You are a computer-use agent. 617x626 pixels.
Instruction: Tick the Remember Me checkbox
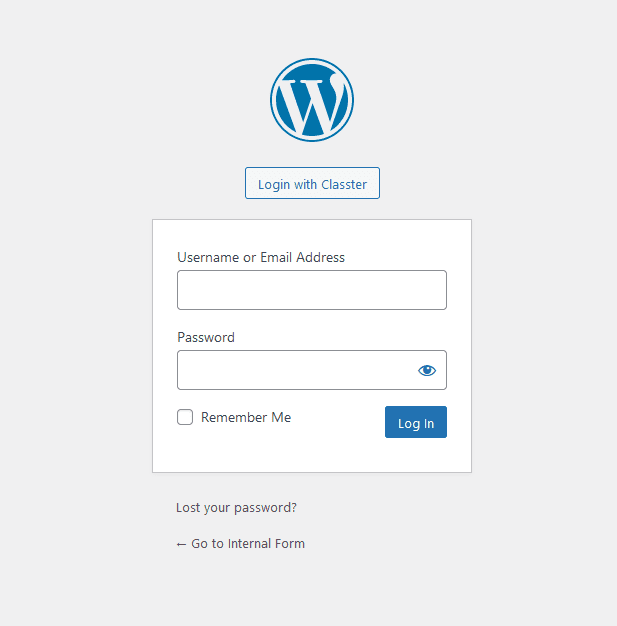pyautogui.click(x=185, y=417)
